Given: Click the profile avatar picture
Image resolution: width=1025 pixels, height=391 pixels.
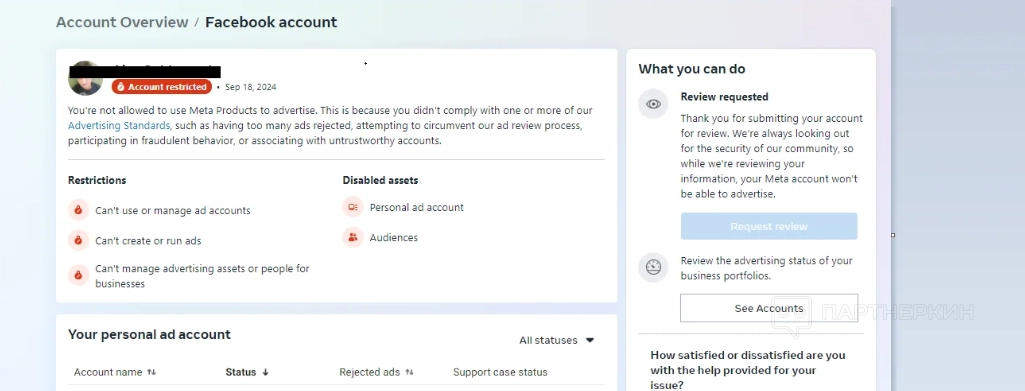Looking at the screenshot, I should 85,78.
